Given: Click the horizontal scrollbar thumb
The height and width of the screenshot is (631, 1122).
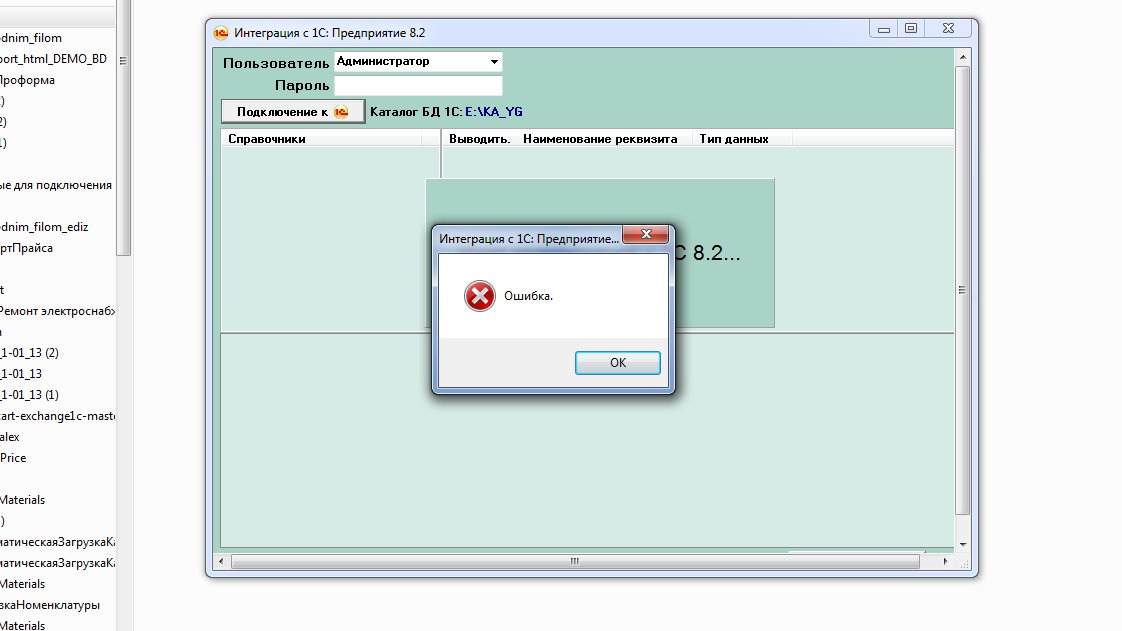Looking at the screenshot, I should (x=575, y=562).
